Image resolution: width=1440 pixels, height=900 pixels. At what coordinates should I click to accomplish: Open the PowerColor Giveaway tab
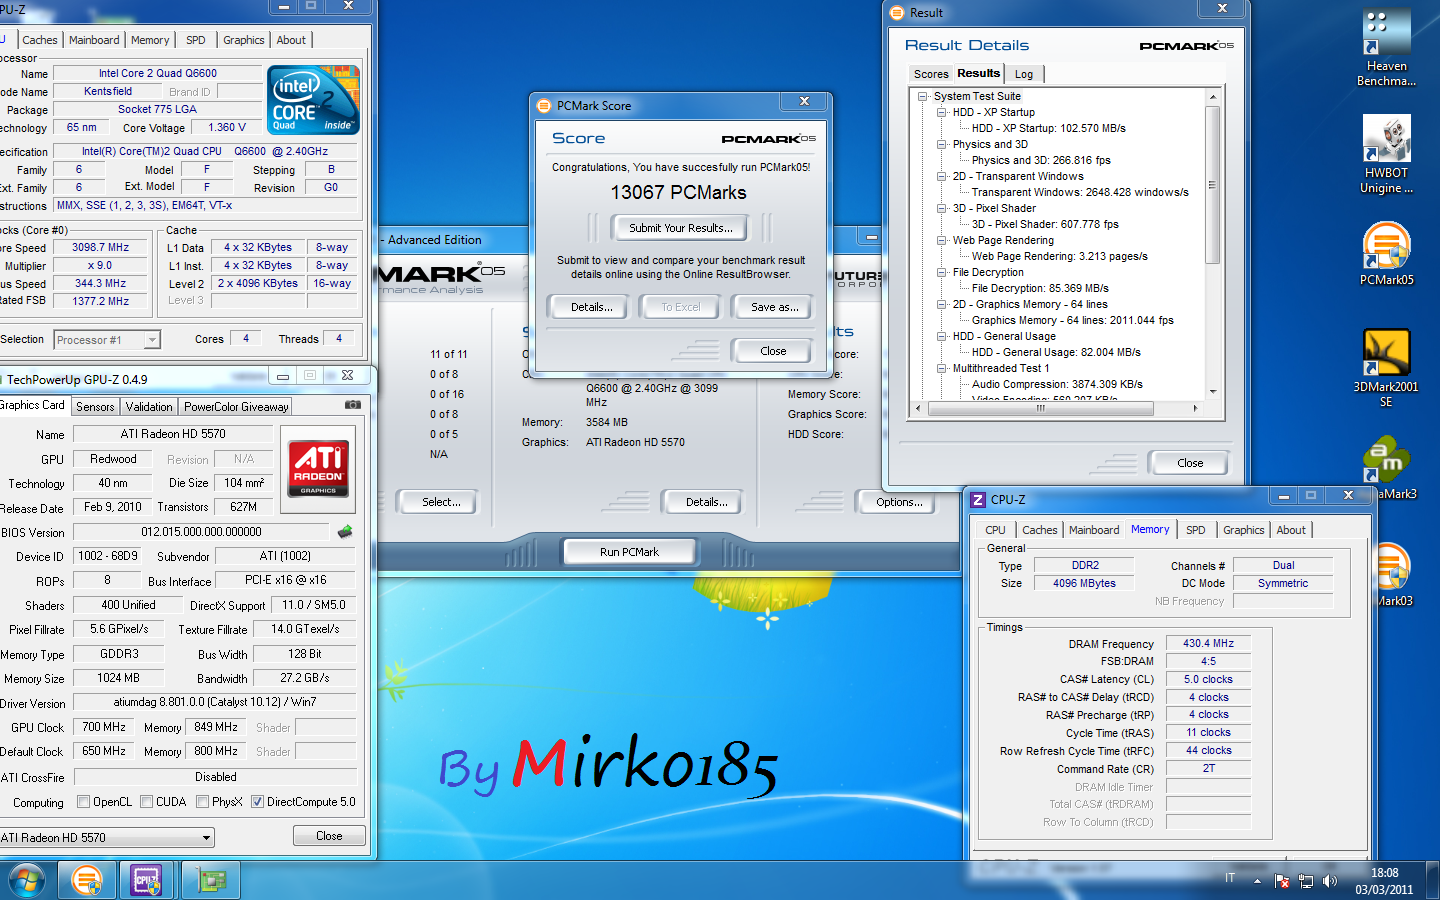pos(236,407)
